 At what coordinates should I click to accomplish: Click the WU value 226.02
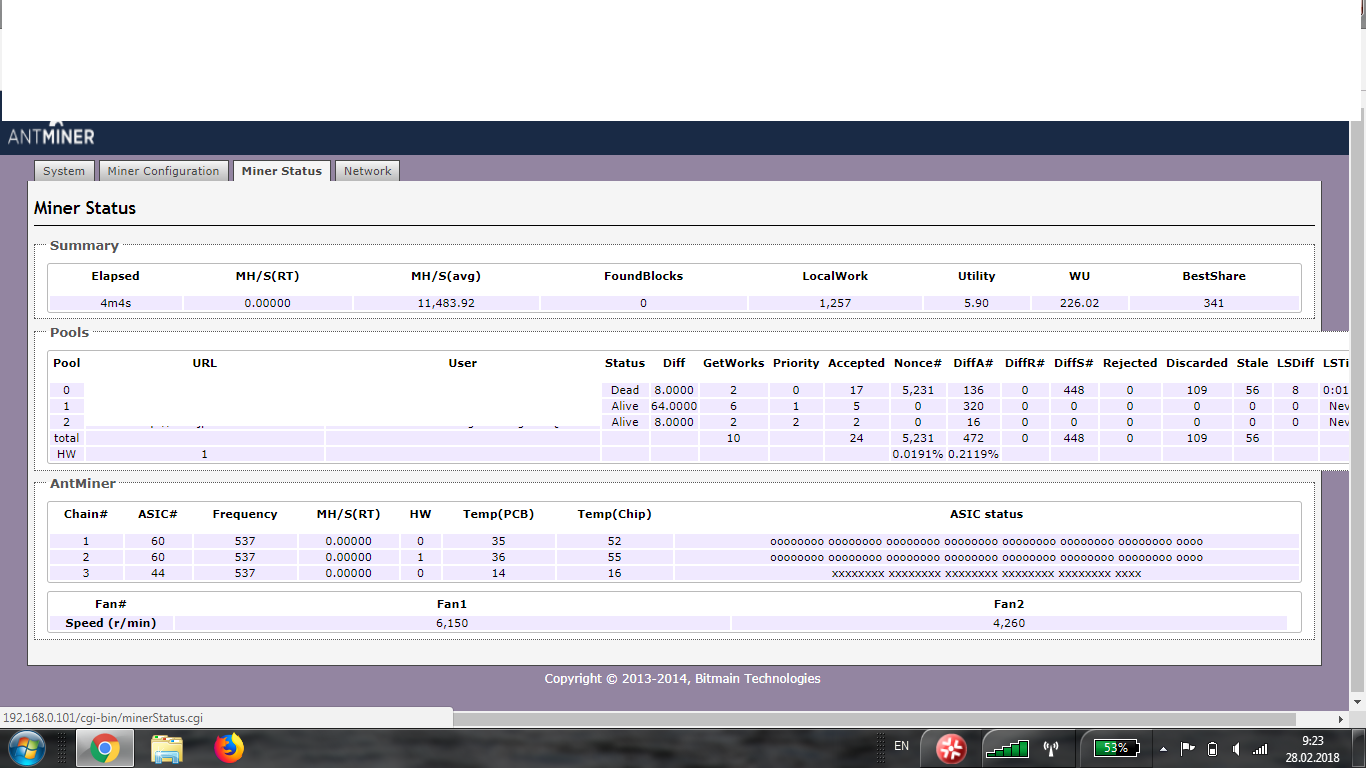[1079, 303]
